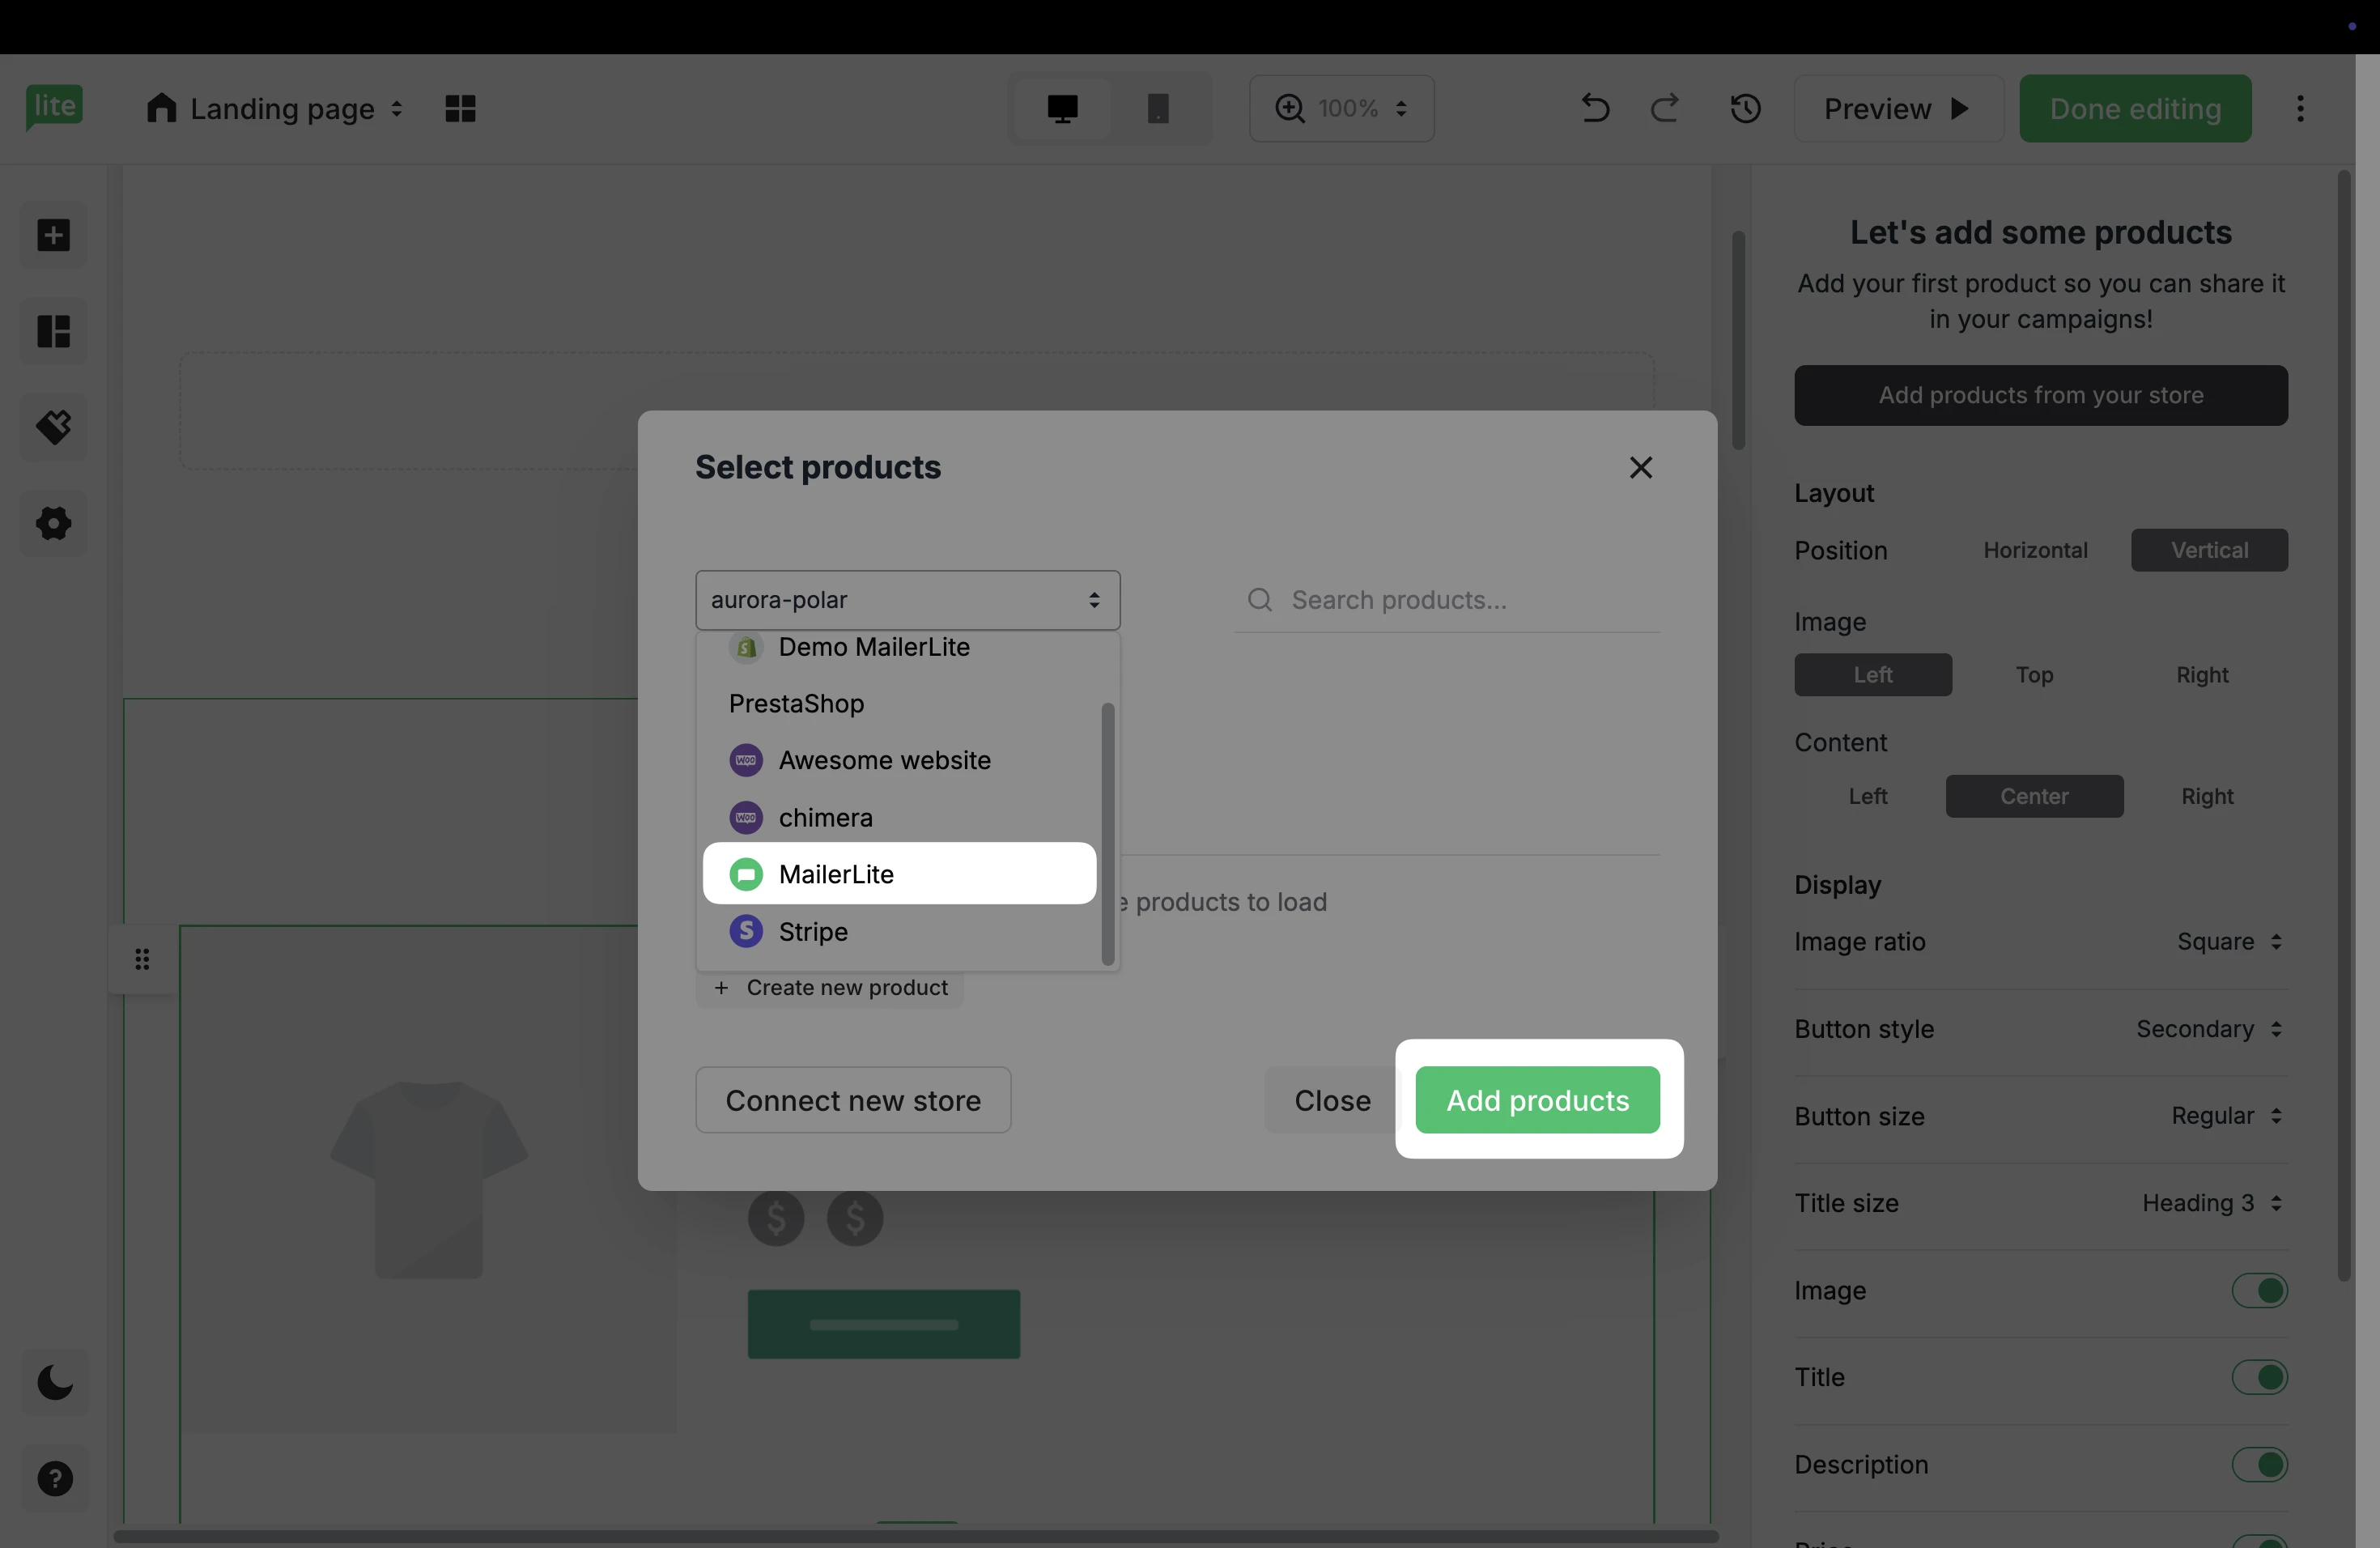Select Stripe from the store list
The height and width of the screenshot is (1548, 2380).
coord(812,932)
